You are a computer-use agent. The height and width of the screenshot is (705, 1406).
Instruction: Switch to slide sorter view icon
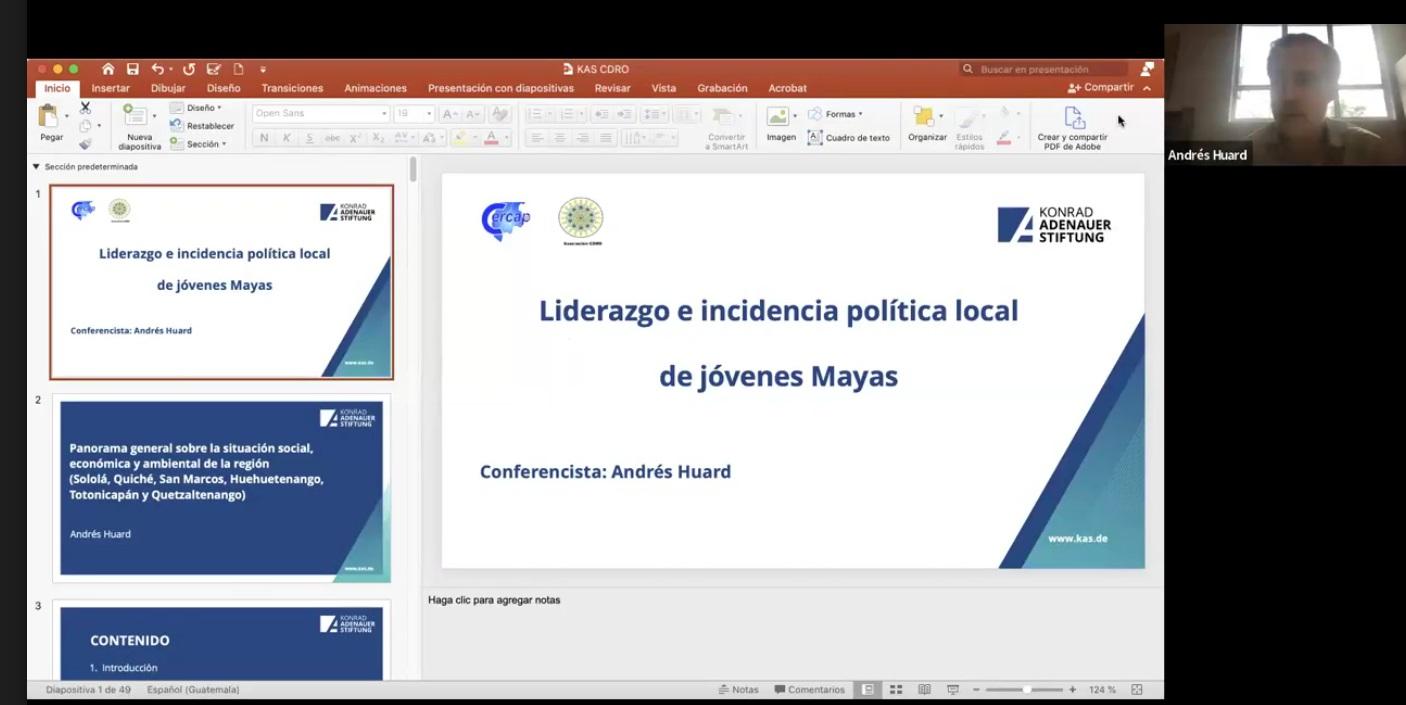pos(896,690)
